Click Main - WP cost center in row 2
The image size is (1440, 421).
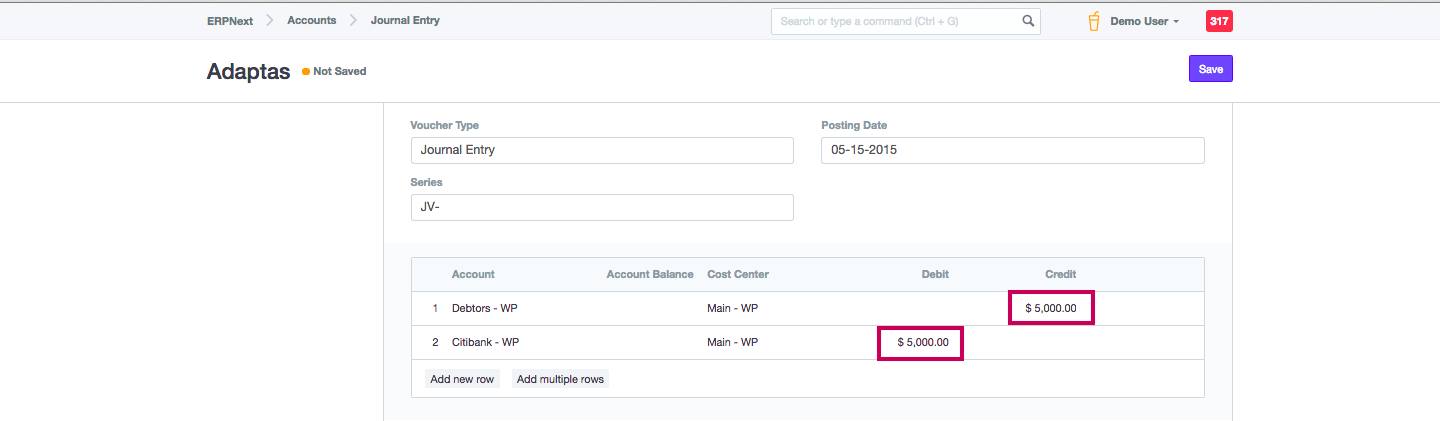(x=732, y=343)
